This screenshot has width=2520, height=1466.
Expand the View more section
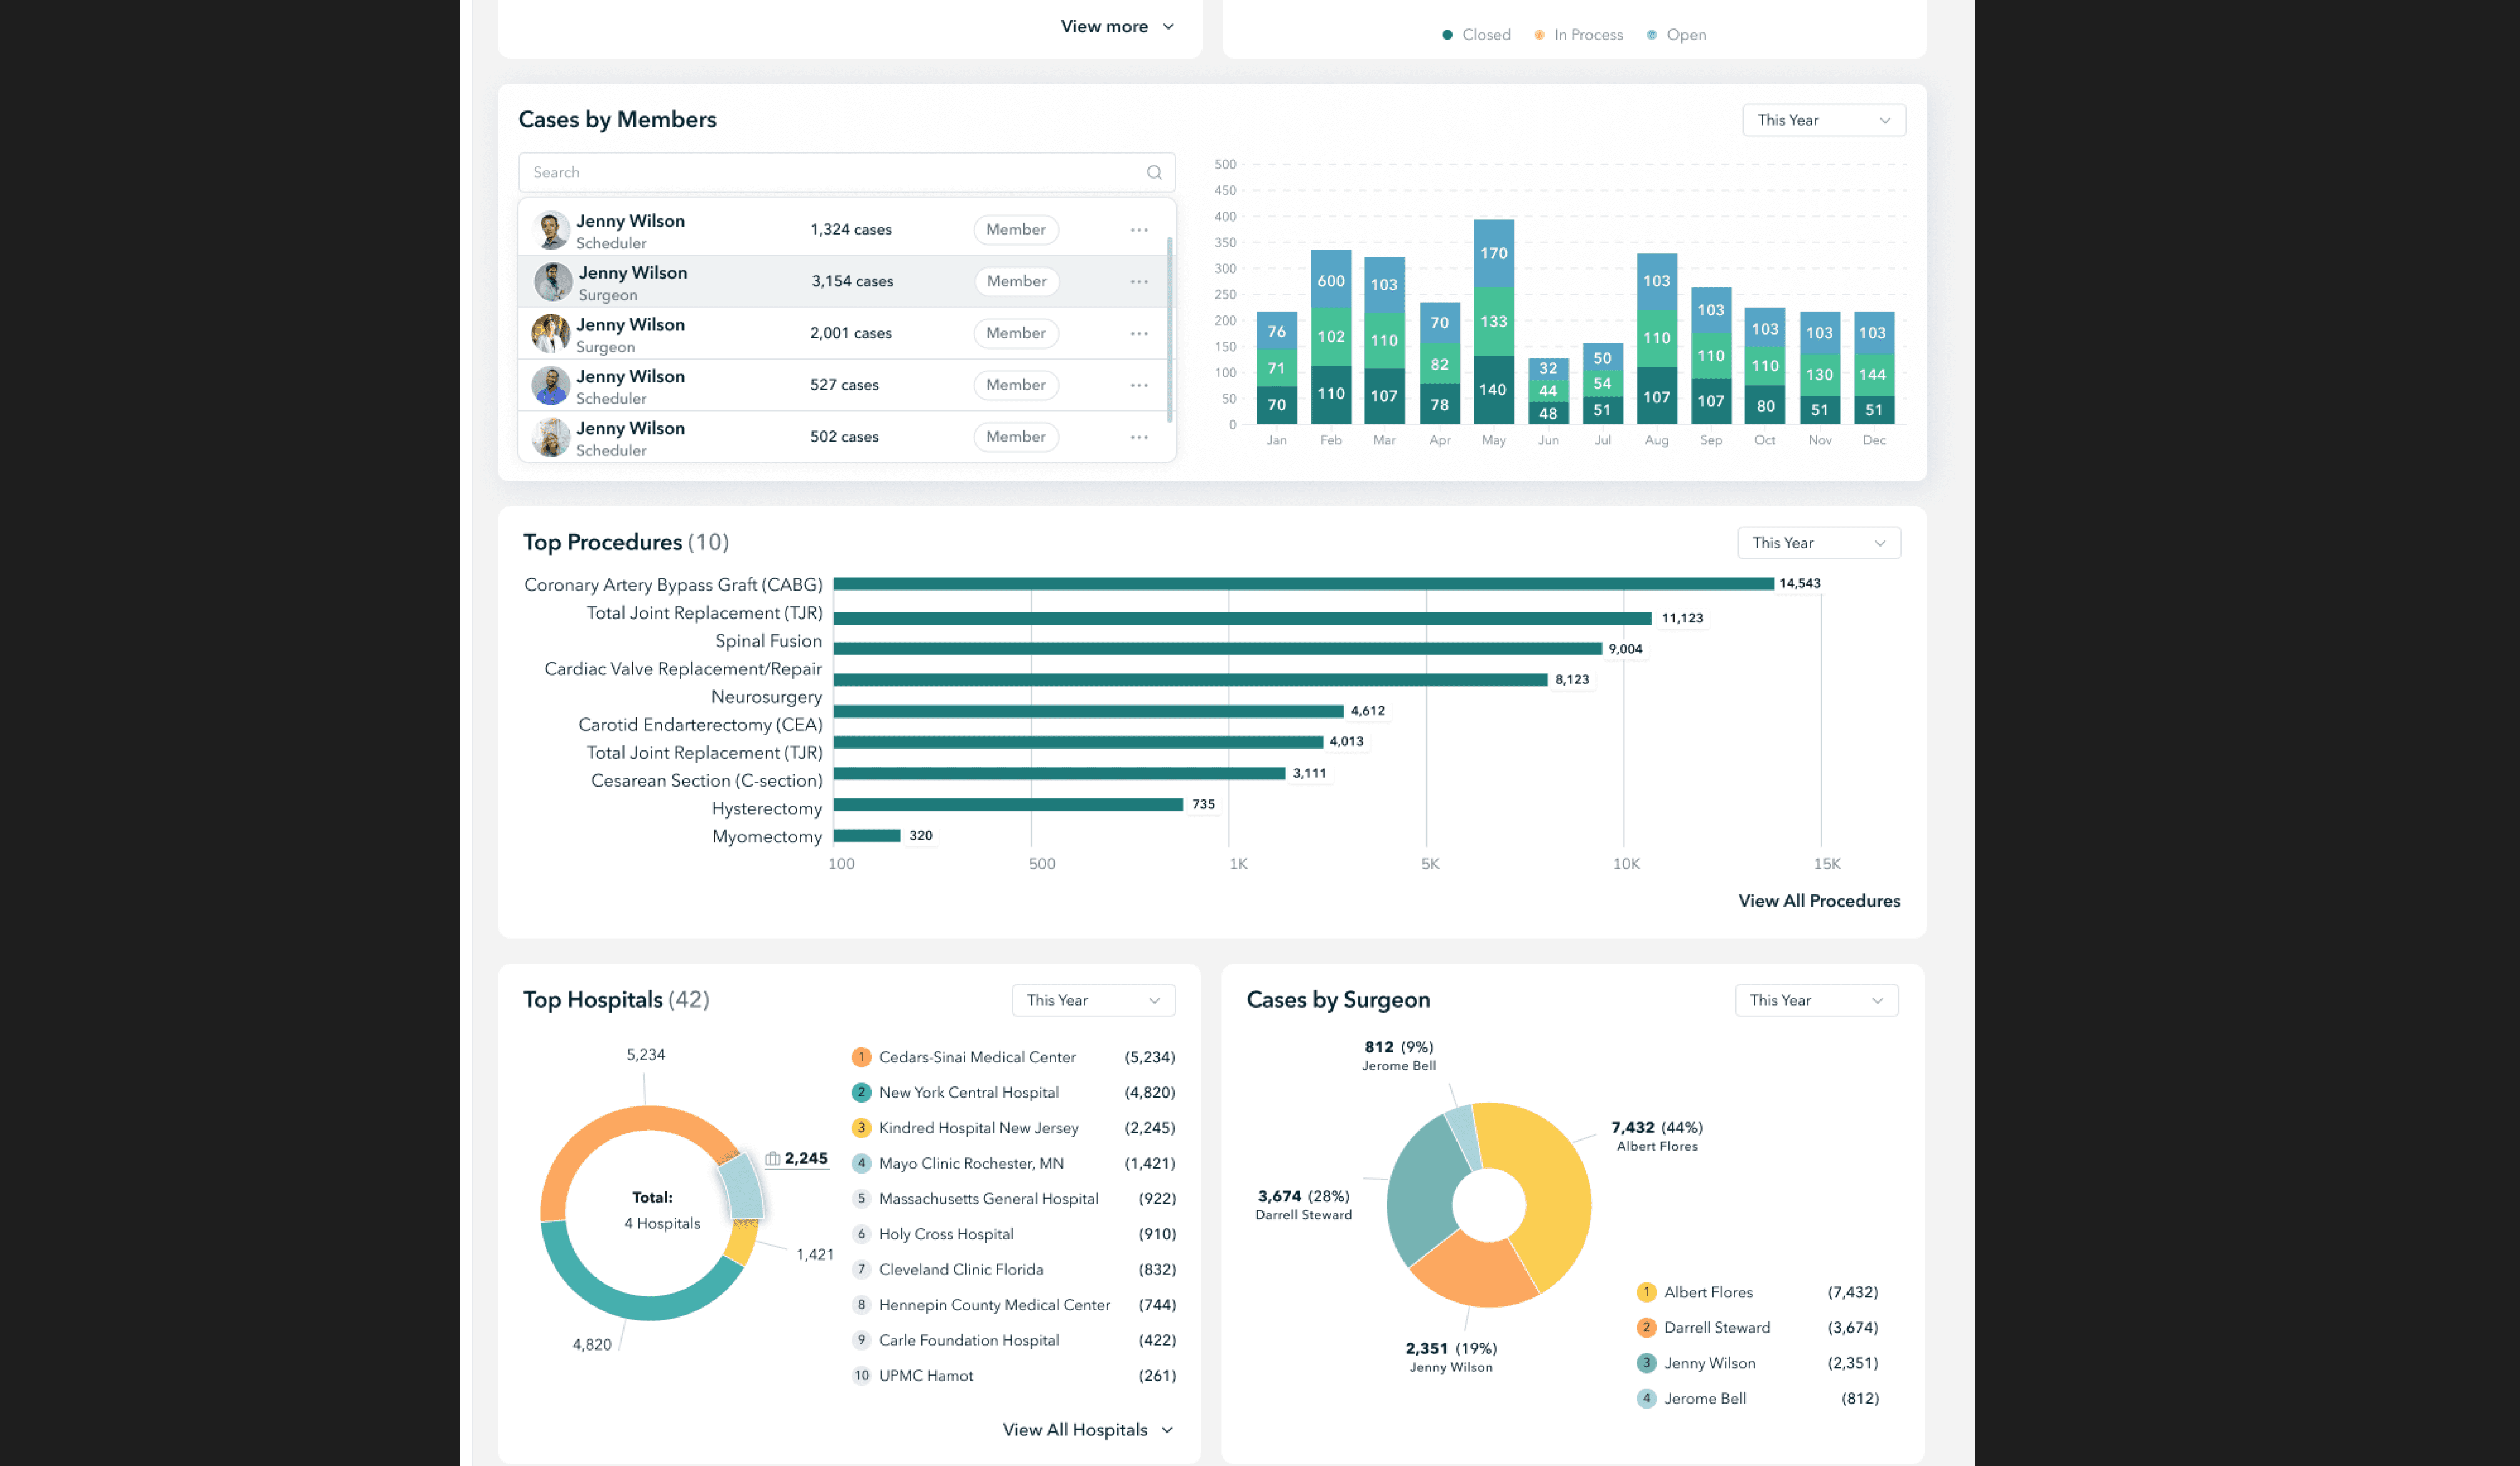[1117, 27]
